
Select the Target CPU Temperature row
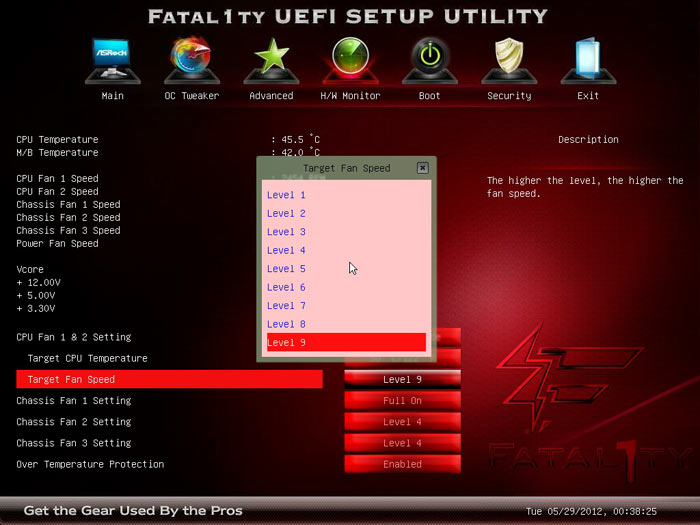[88, 358]
